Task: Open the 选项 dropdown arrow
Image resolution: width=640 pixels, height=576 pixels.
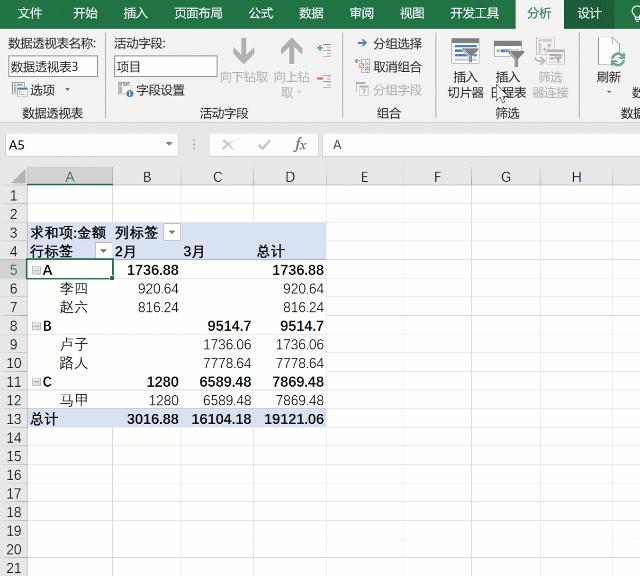Action: coord(67,89)
